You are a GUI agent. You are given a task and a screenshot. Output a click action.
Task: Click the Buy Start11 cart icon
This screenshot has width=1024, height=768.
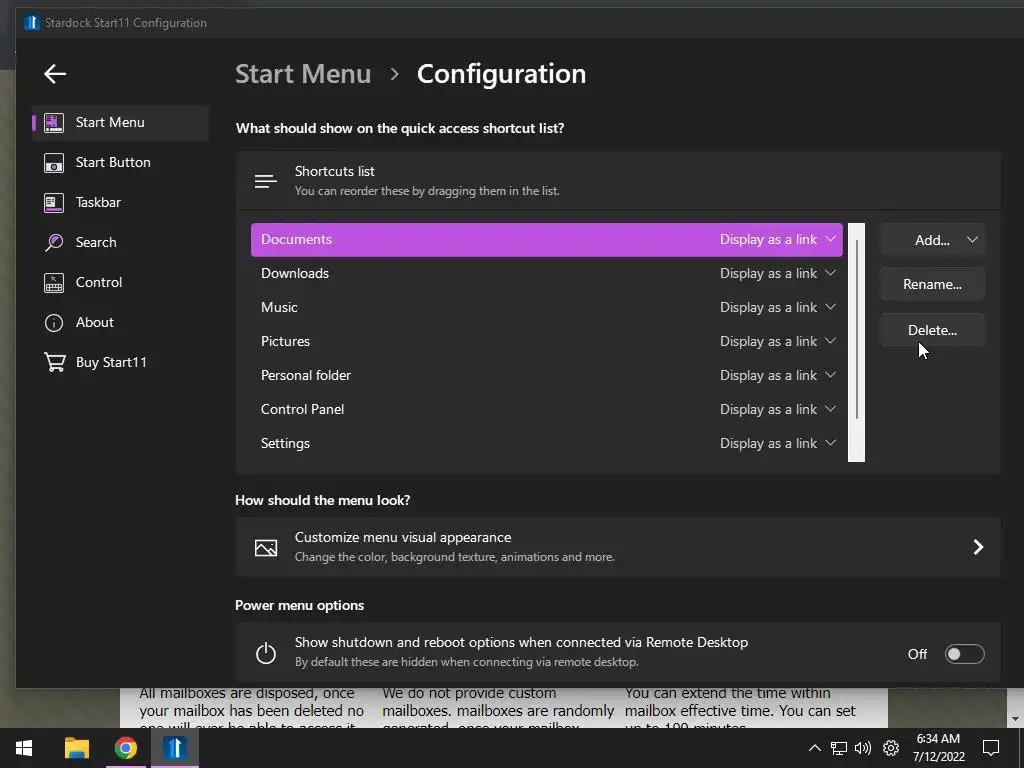[x=55, y=362]
